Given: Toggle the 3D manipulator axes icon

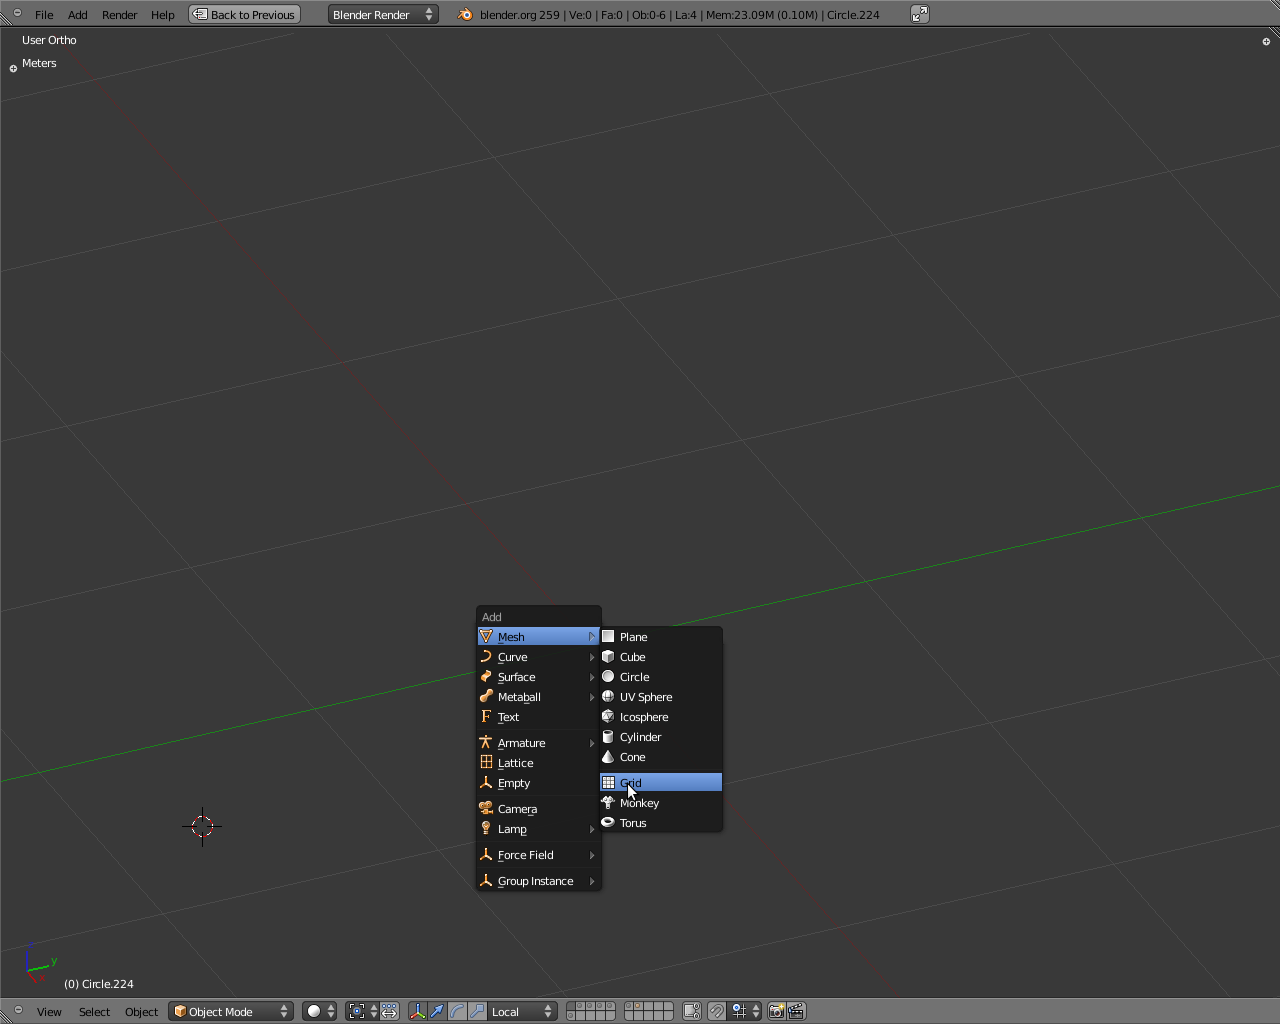Looking at the screenshot, I should [418, 1012].
